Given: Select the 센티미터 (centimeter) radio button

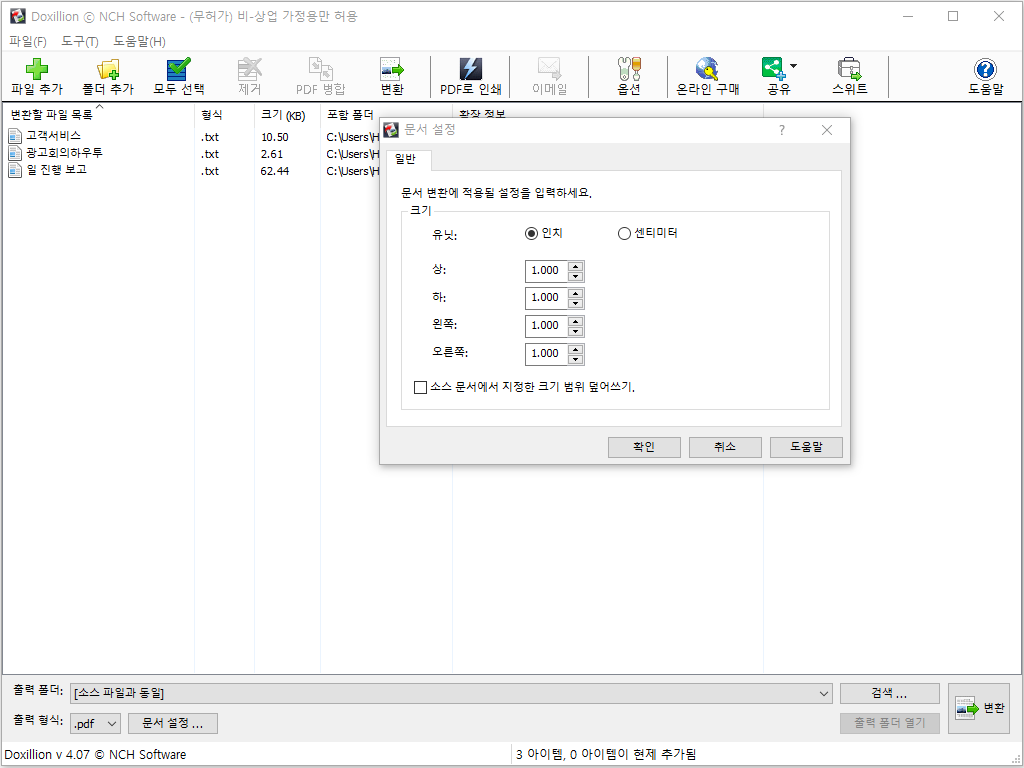Looking at the screenshot, I should [x=624, y=233].
